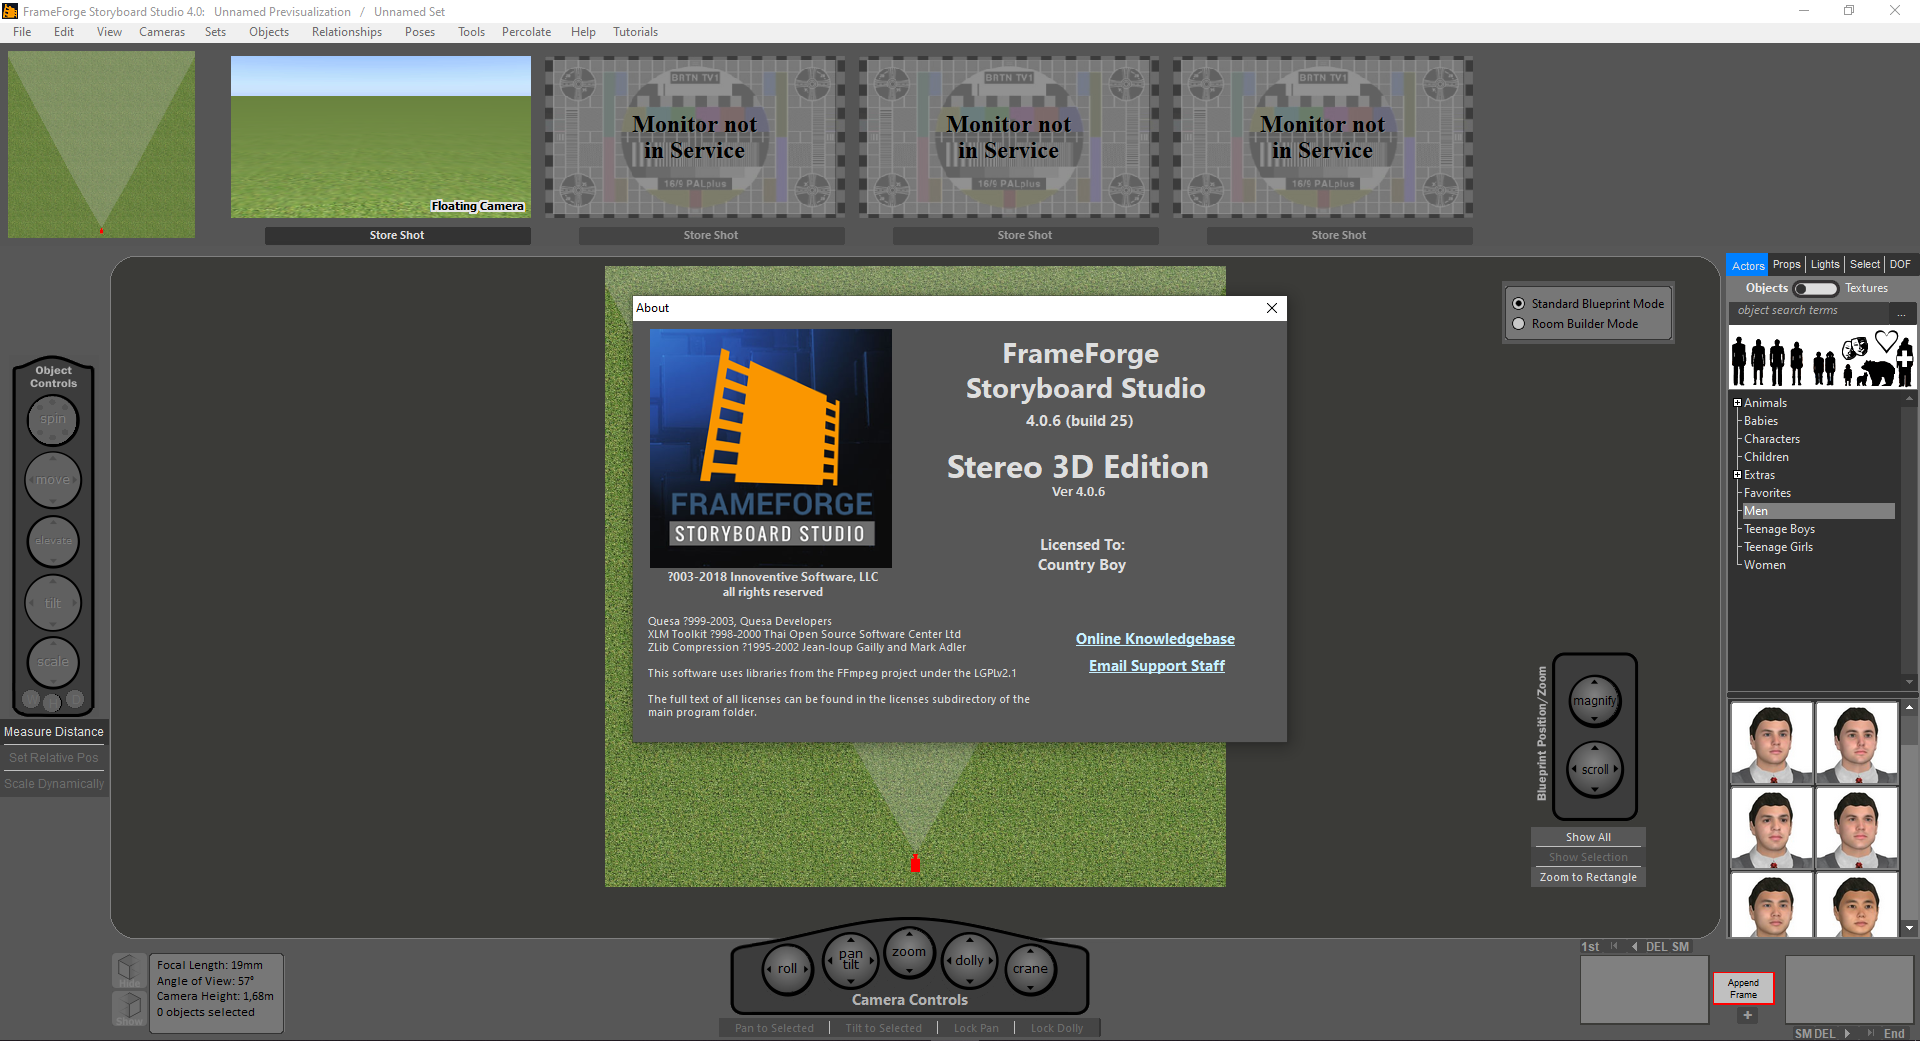Open the Cameras menu

(x=162, y=32)
